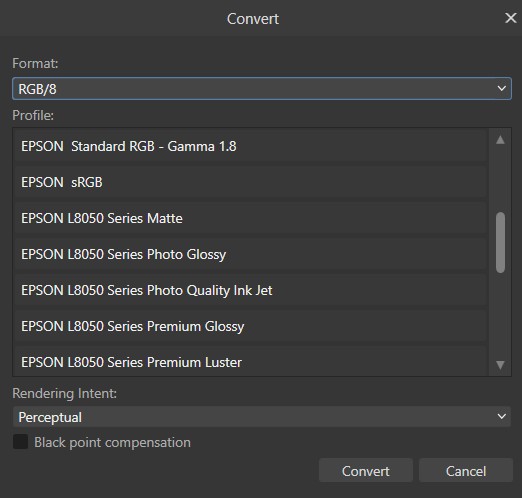Pick EPSON L8050 Series Photo Glossy
The image size is (522, 498).
coord(250,254)
